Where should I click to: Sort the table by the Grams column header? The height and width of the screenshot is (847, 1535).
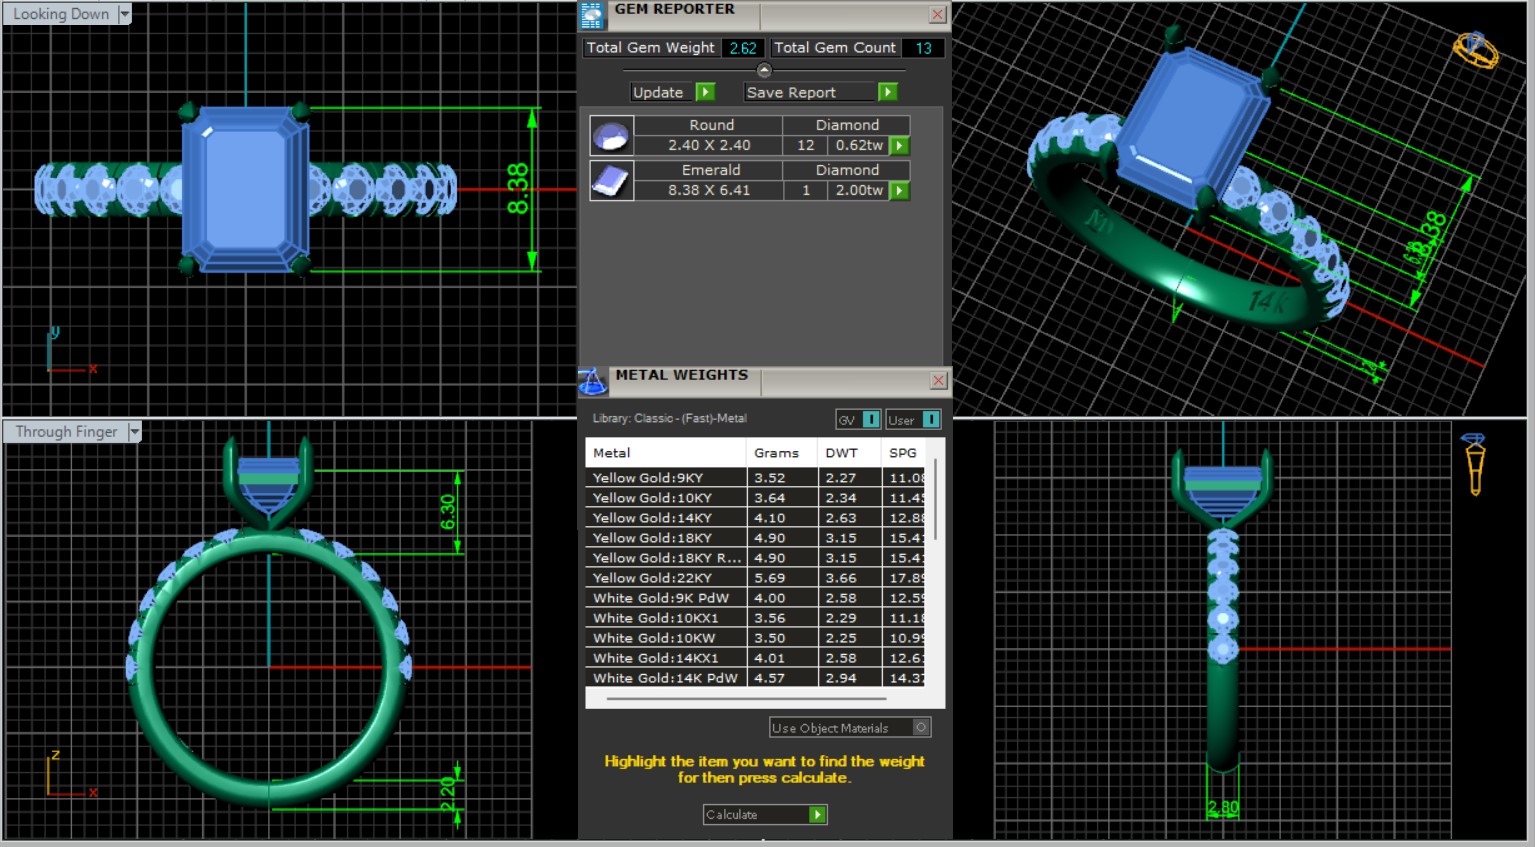click(777, 453)
